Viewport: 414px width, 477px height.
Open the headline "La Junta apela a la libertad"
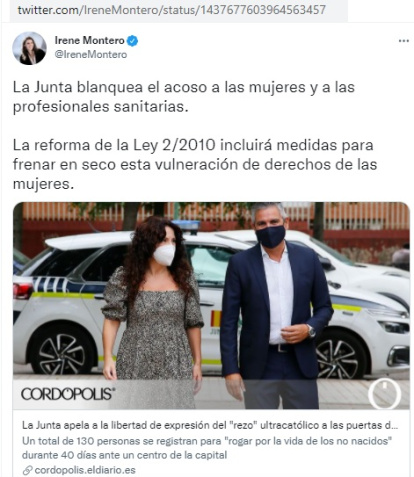click(x=210, y=425)
